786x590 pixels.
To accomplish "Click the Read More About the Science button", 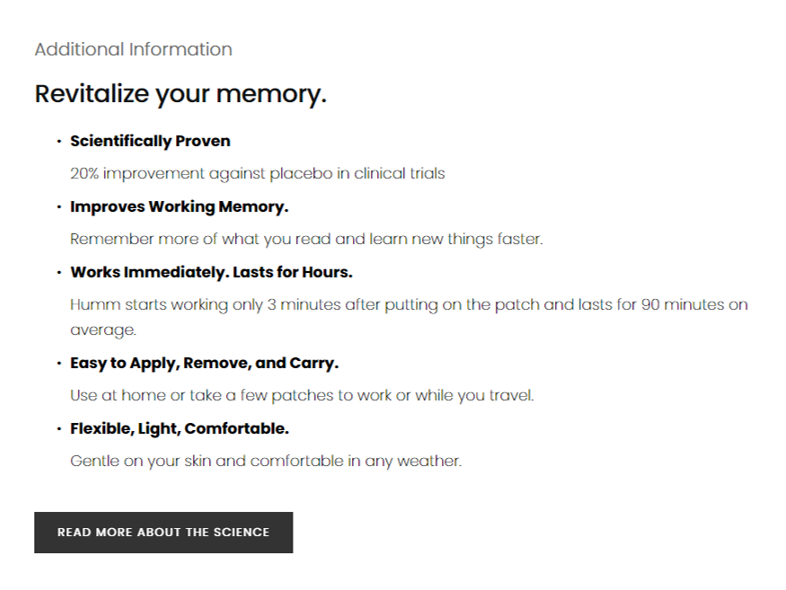I will [163, 532].
